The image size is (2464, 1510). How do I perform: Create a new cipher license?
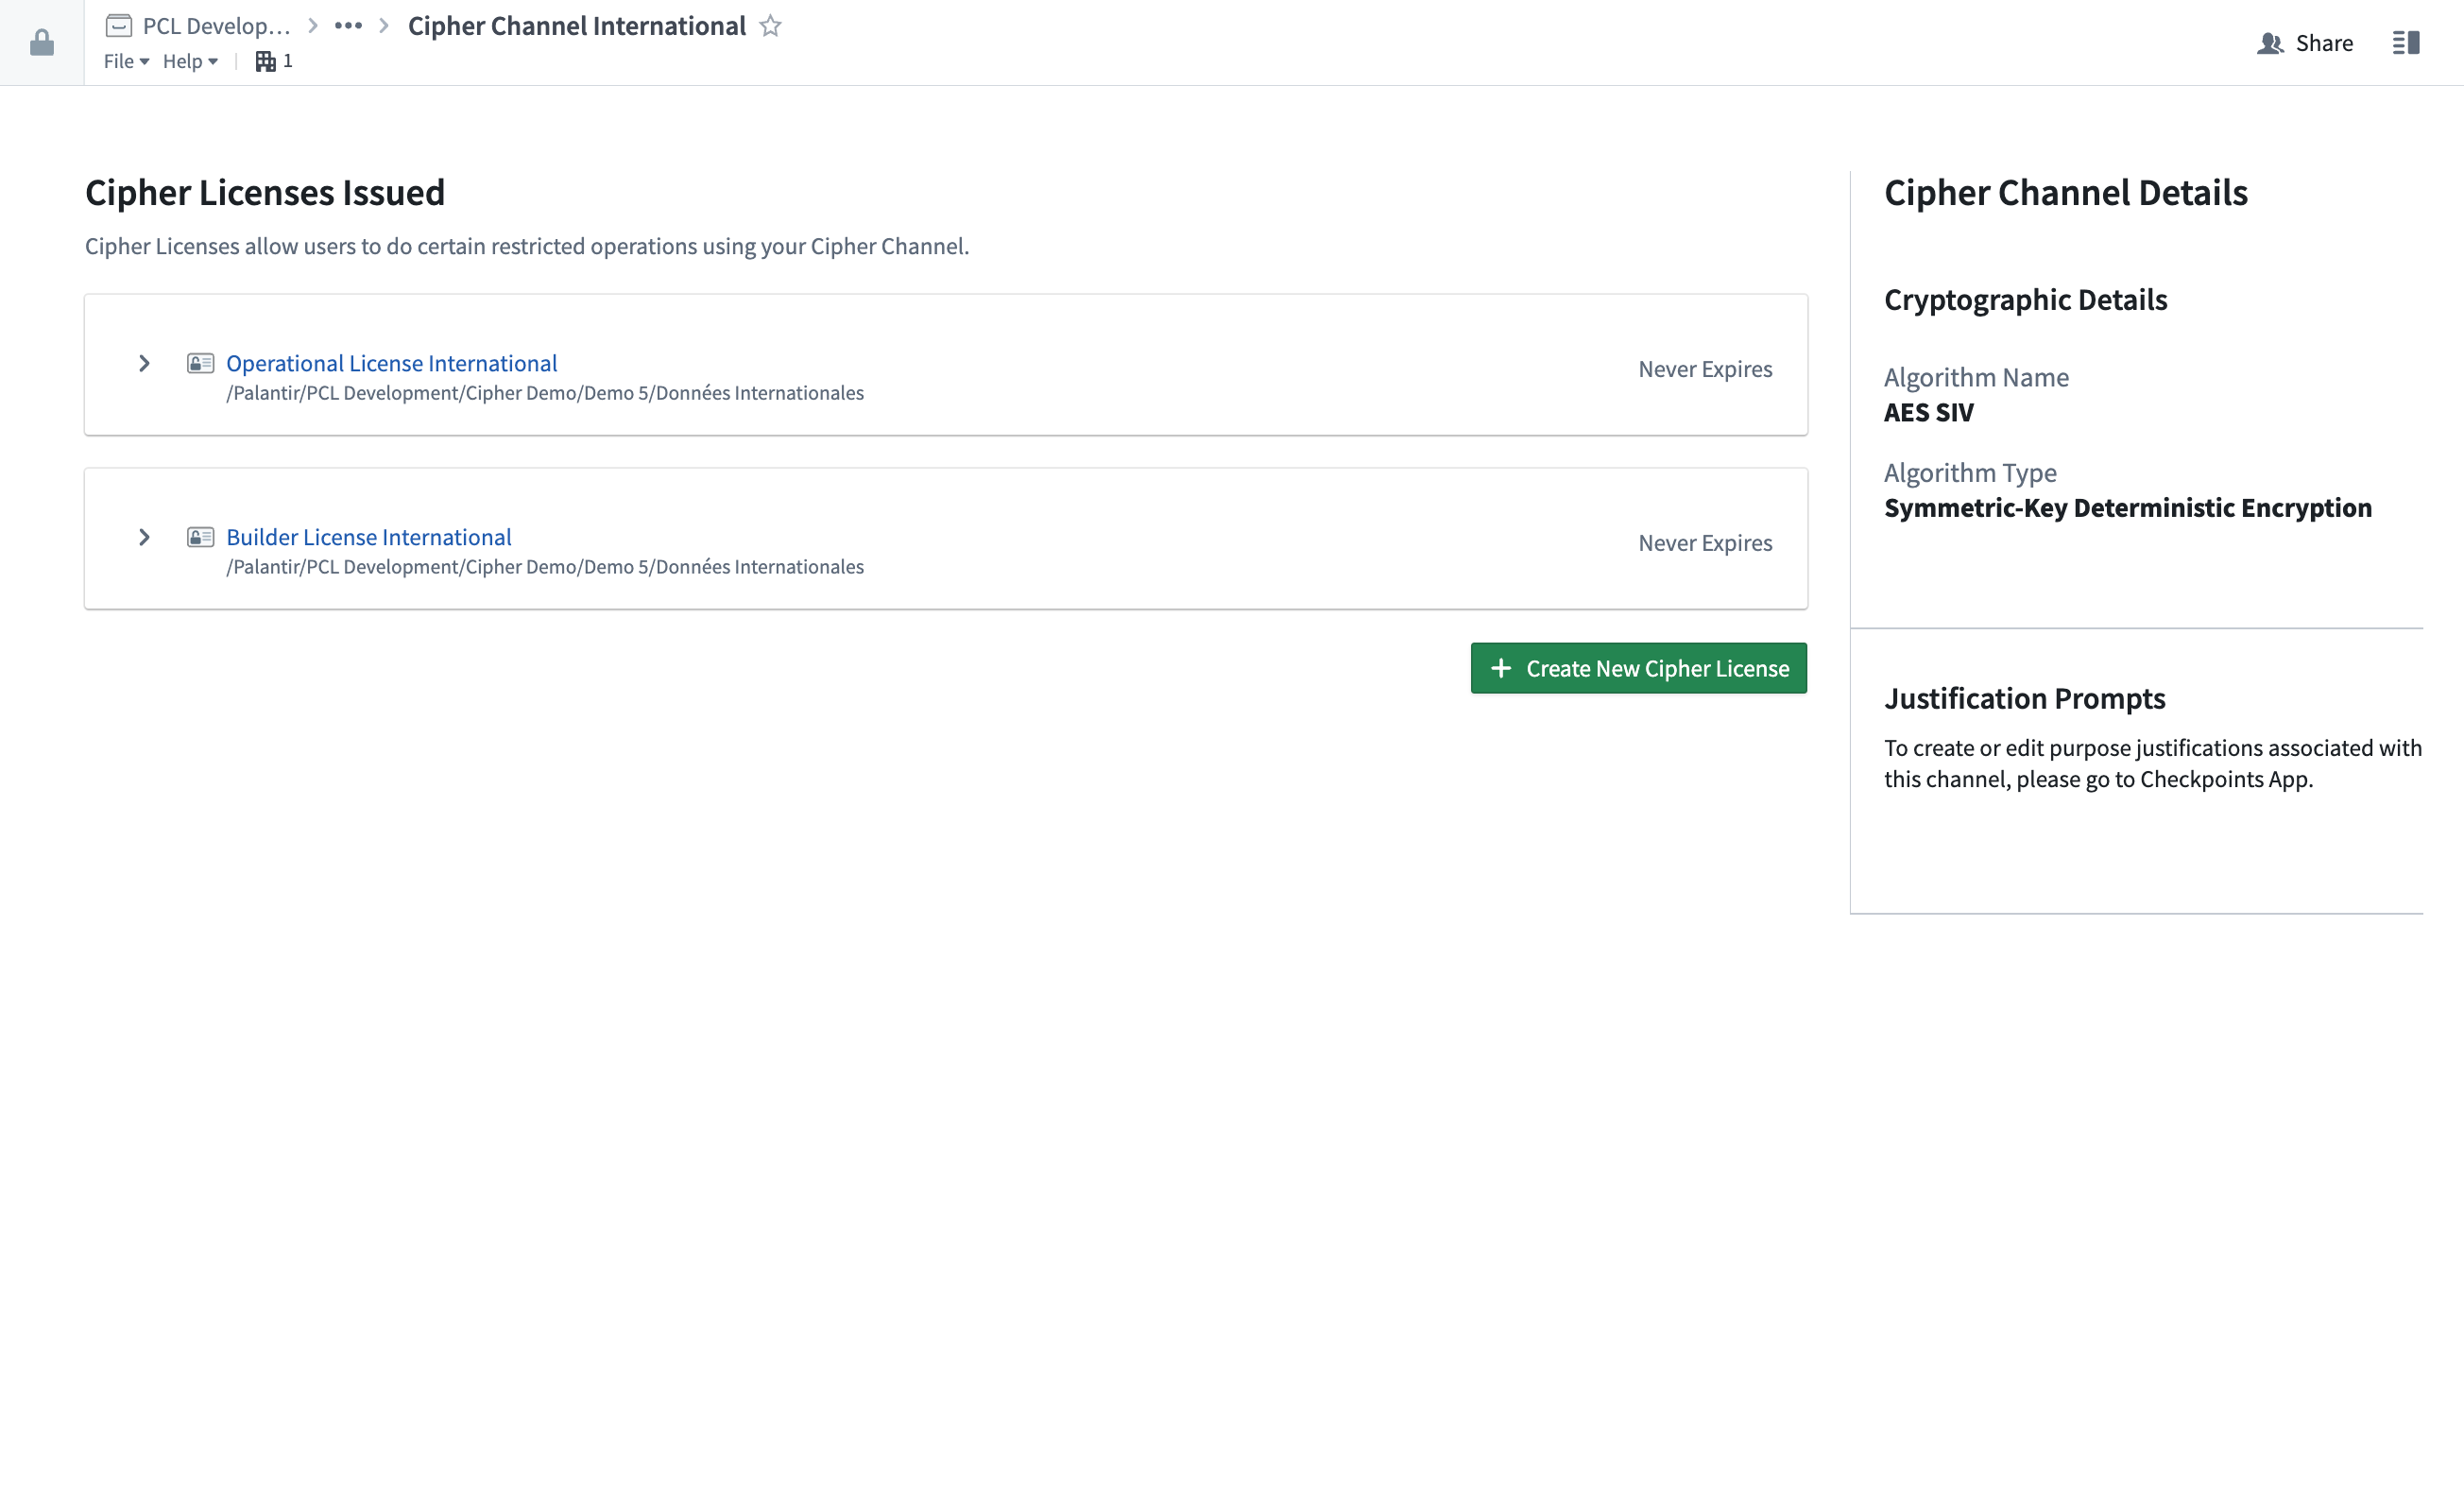pos(1638,668)
